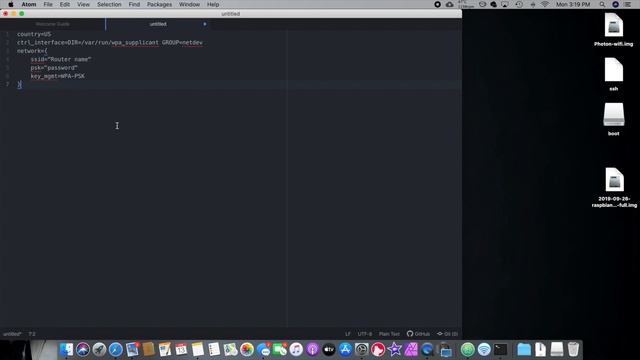640x360 pixels.
Task: Change Plain Text grammar selector
Action: tap(389, 334)
